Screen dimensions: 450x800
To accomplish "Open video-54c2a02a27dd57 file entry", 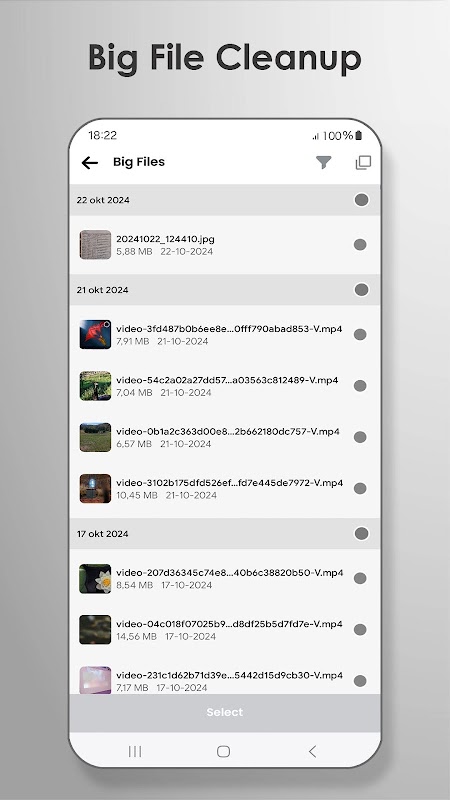I will (225, 386).
